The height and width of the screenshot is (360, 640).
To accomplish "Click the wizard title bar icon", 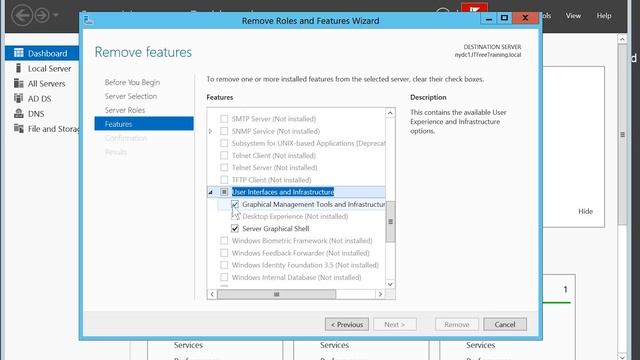I will point(88,20).
